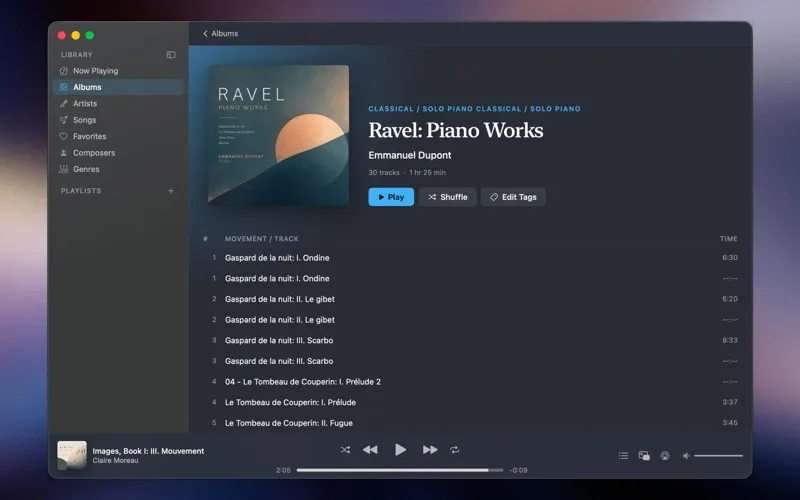
Task: Select Le gibet track with 6:20 duration
Action: click(x=470, y=299)
